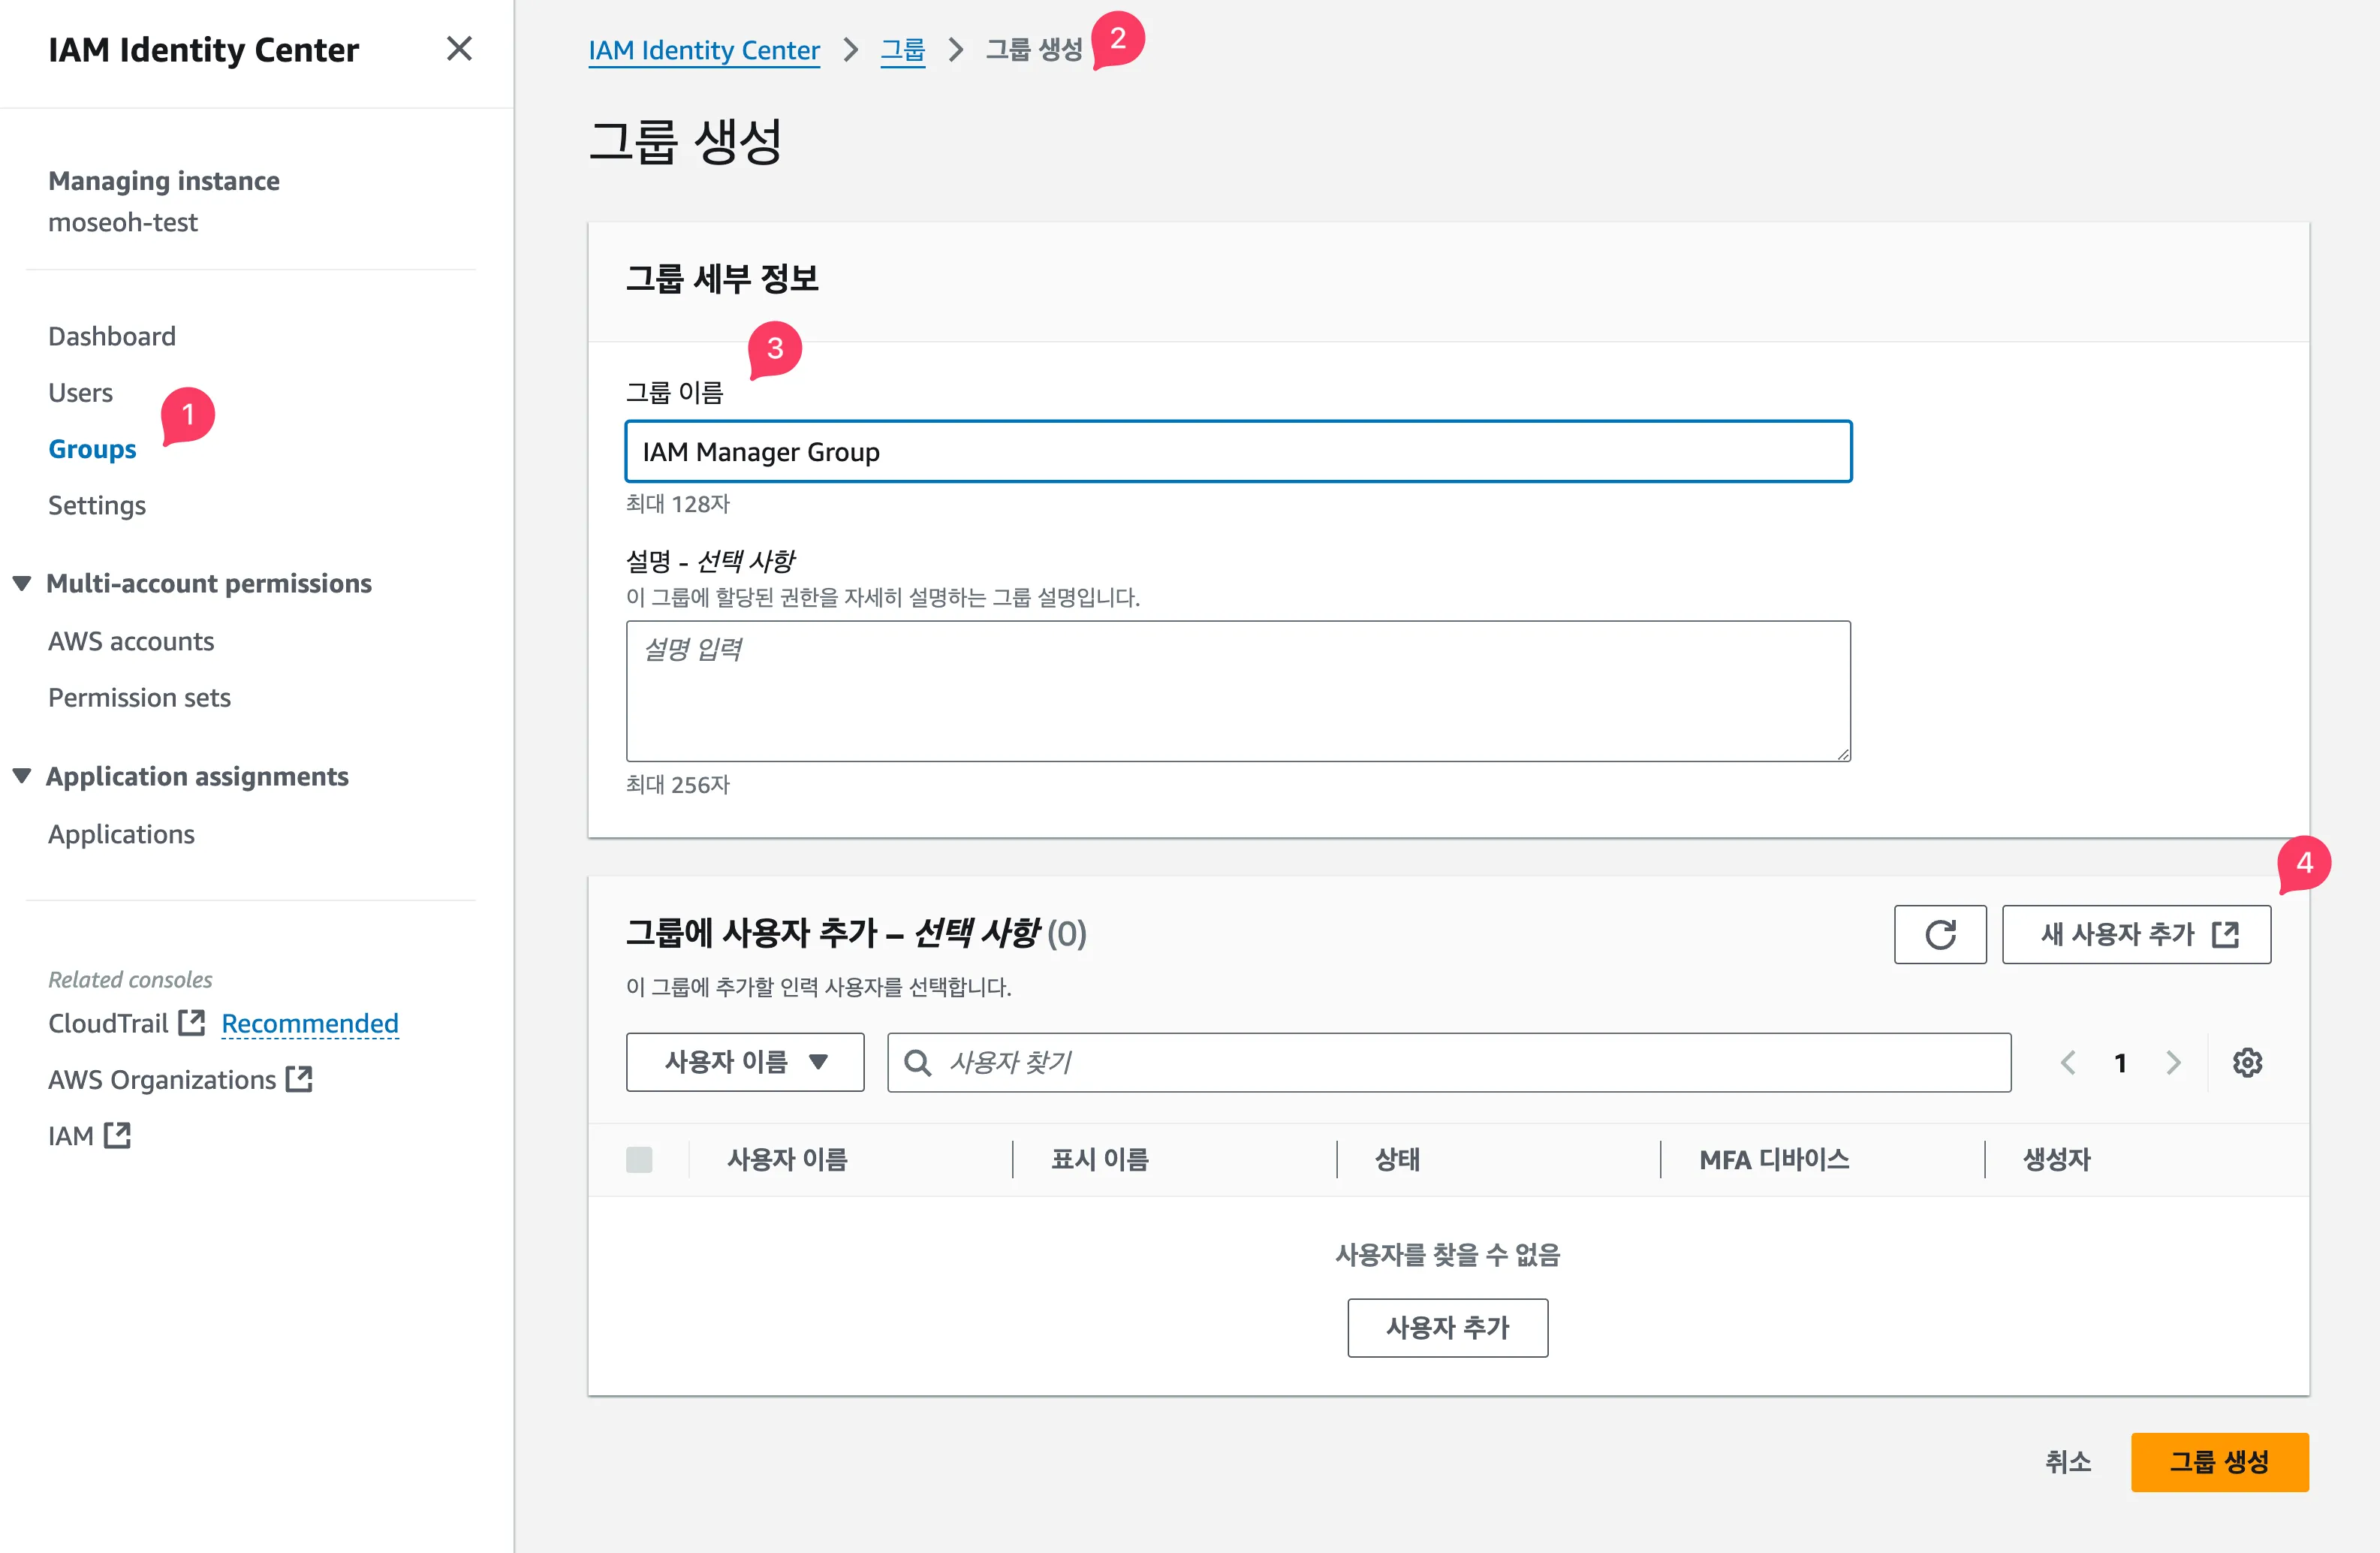
Task: Open the 사용자 이름 filter dropdown
Action: coord(744,1062)
